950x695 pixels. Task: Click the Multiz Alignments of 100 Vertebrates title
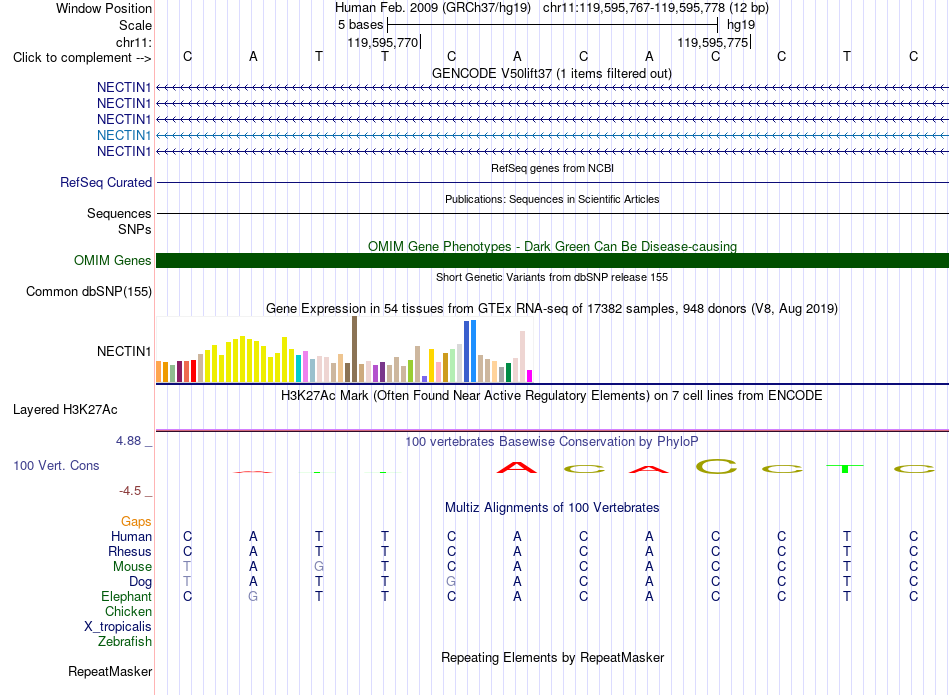tap(552, 507)
